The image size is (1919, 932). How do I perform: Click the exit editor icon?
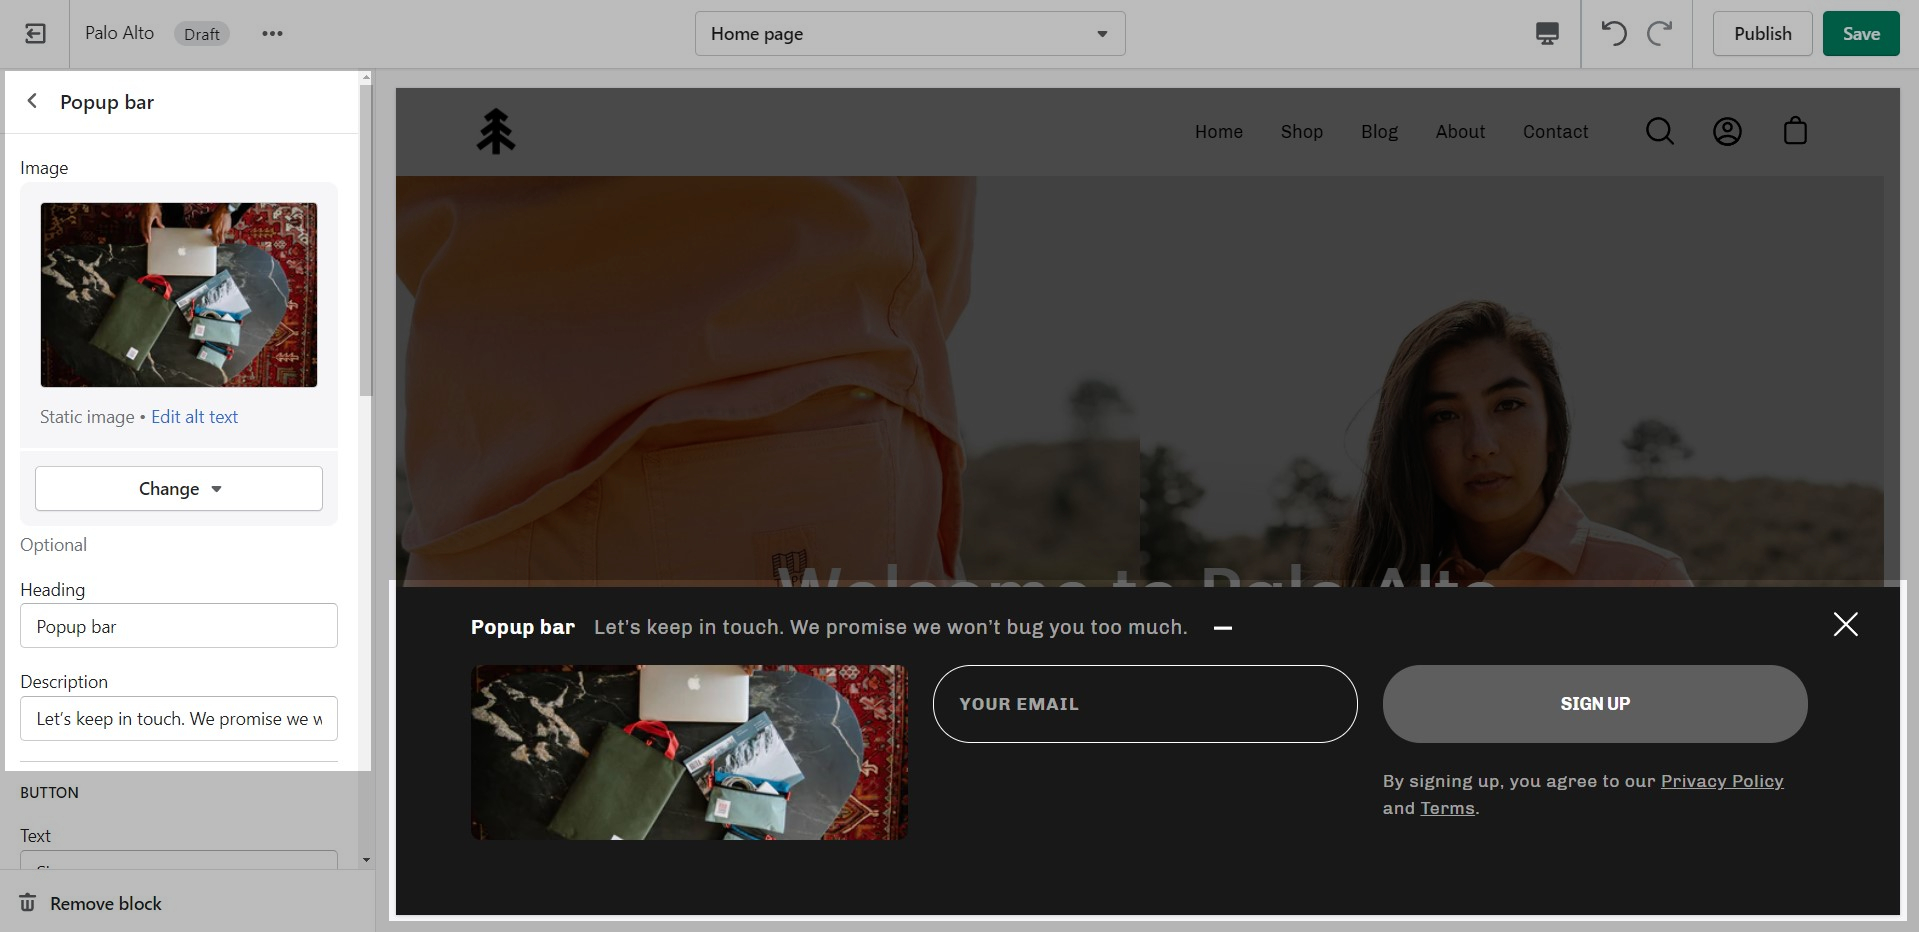pos(35,34)
